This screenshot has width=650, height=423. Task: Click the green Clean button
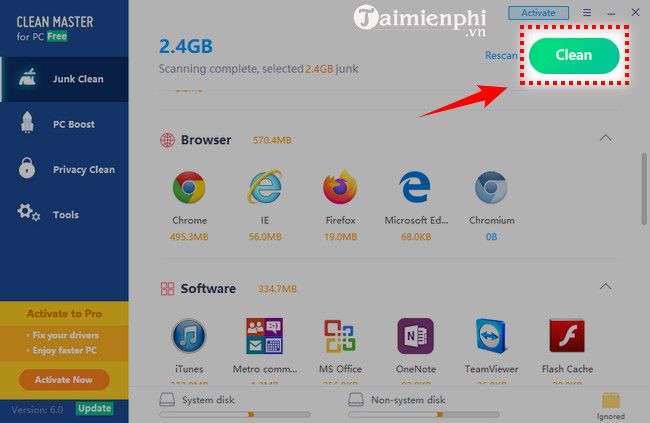point(574,56)
